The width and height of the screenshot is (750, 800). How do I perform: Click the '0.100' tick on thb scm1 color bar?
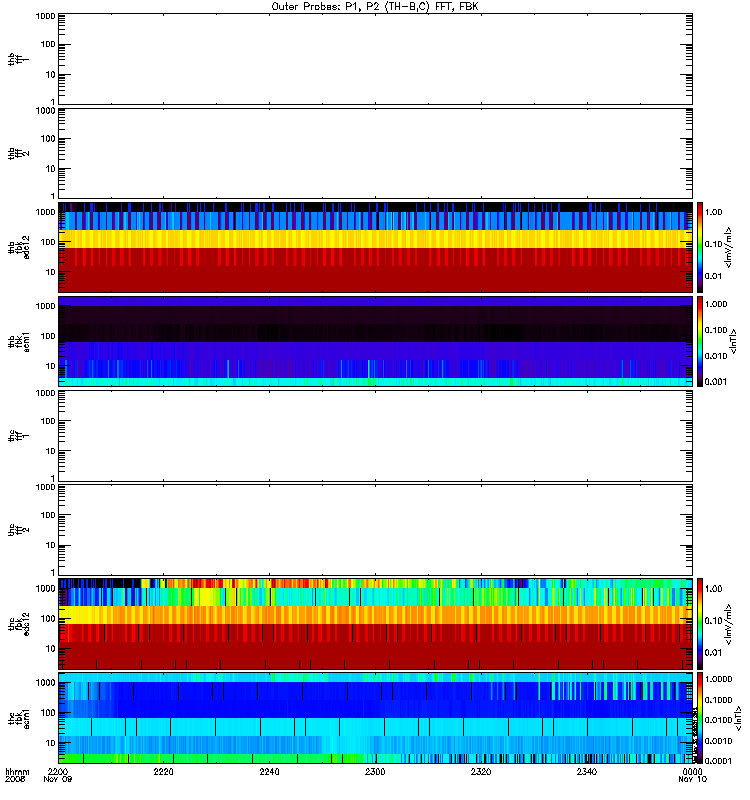tap(716, 330)
